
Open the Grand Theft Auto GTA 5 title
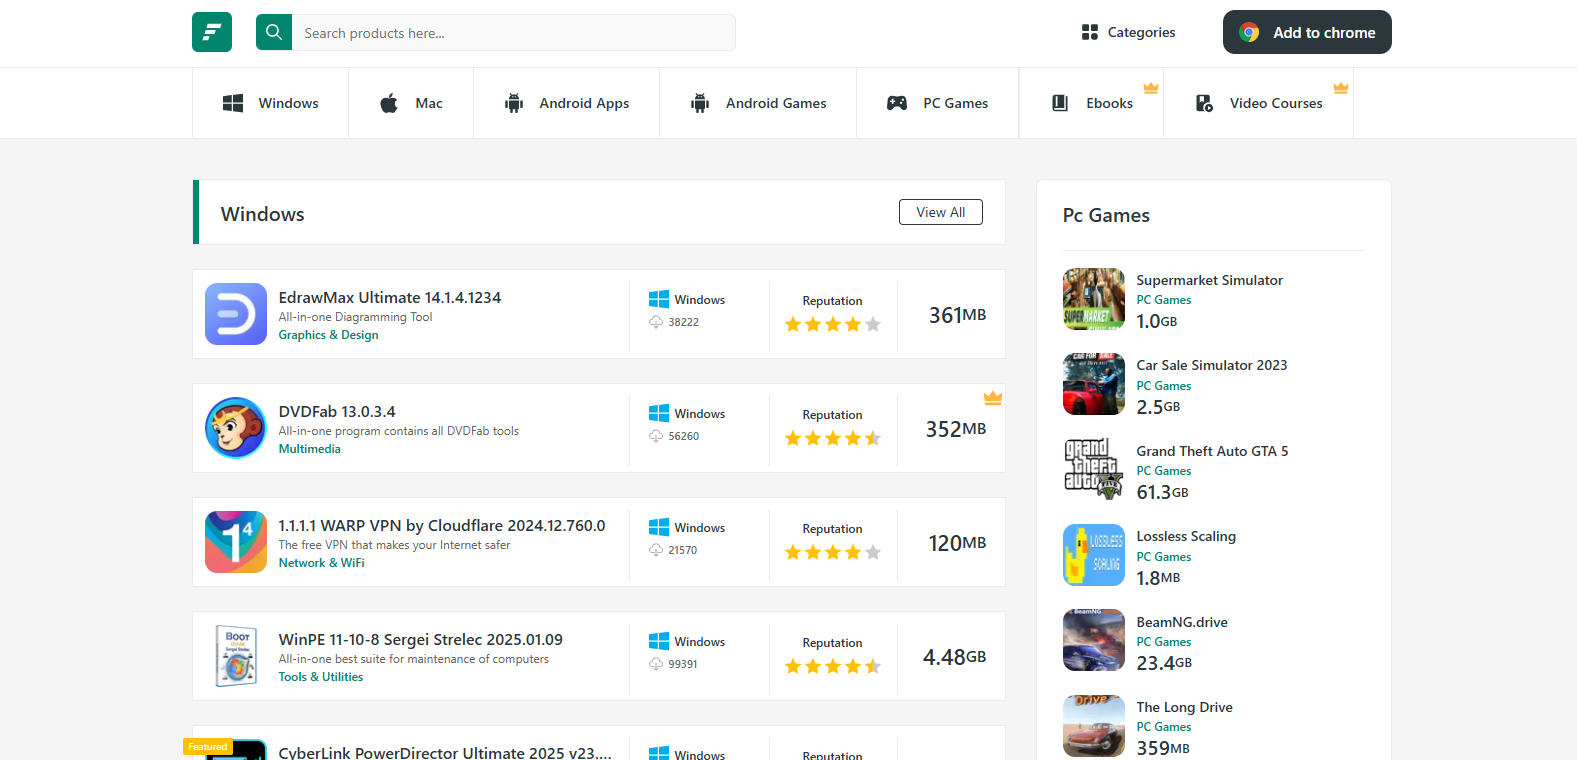(x=1212, y=451)
